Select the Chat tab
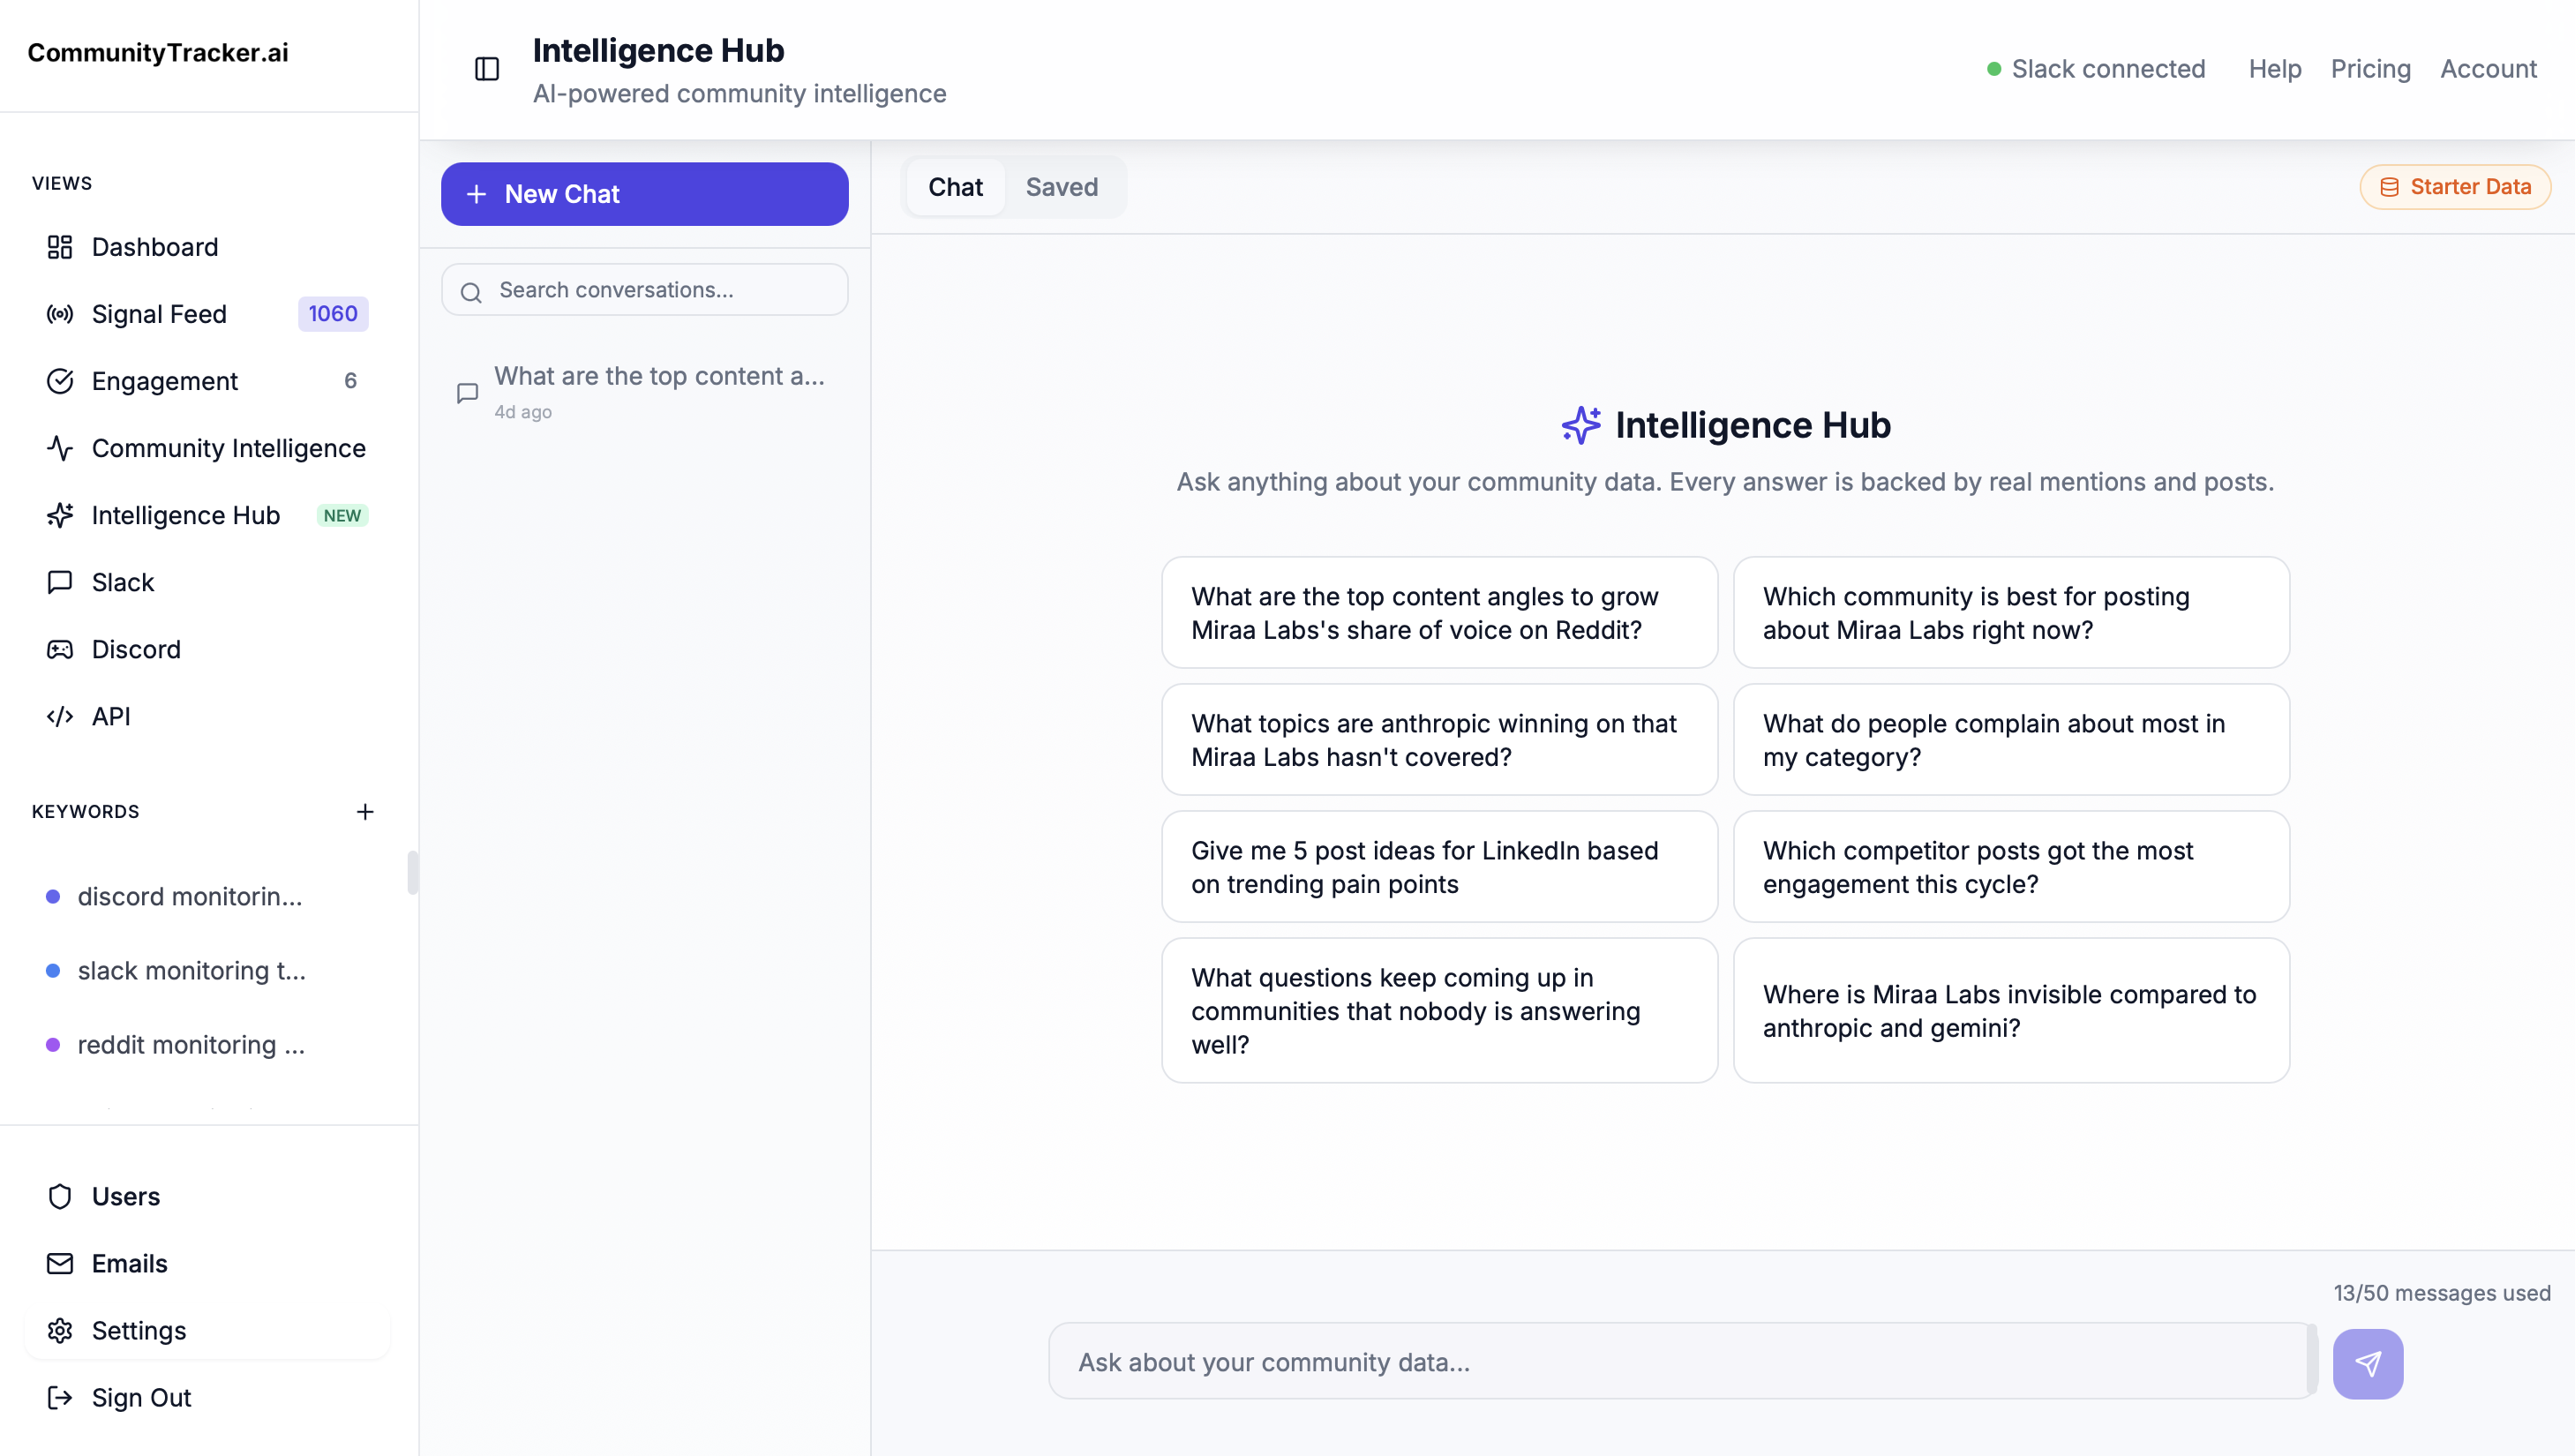The height and width of the screenshot is (1456, 2575). (955, 187)
